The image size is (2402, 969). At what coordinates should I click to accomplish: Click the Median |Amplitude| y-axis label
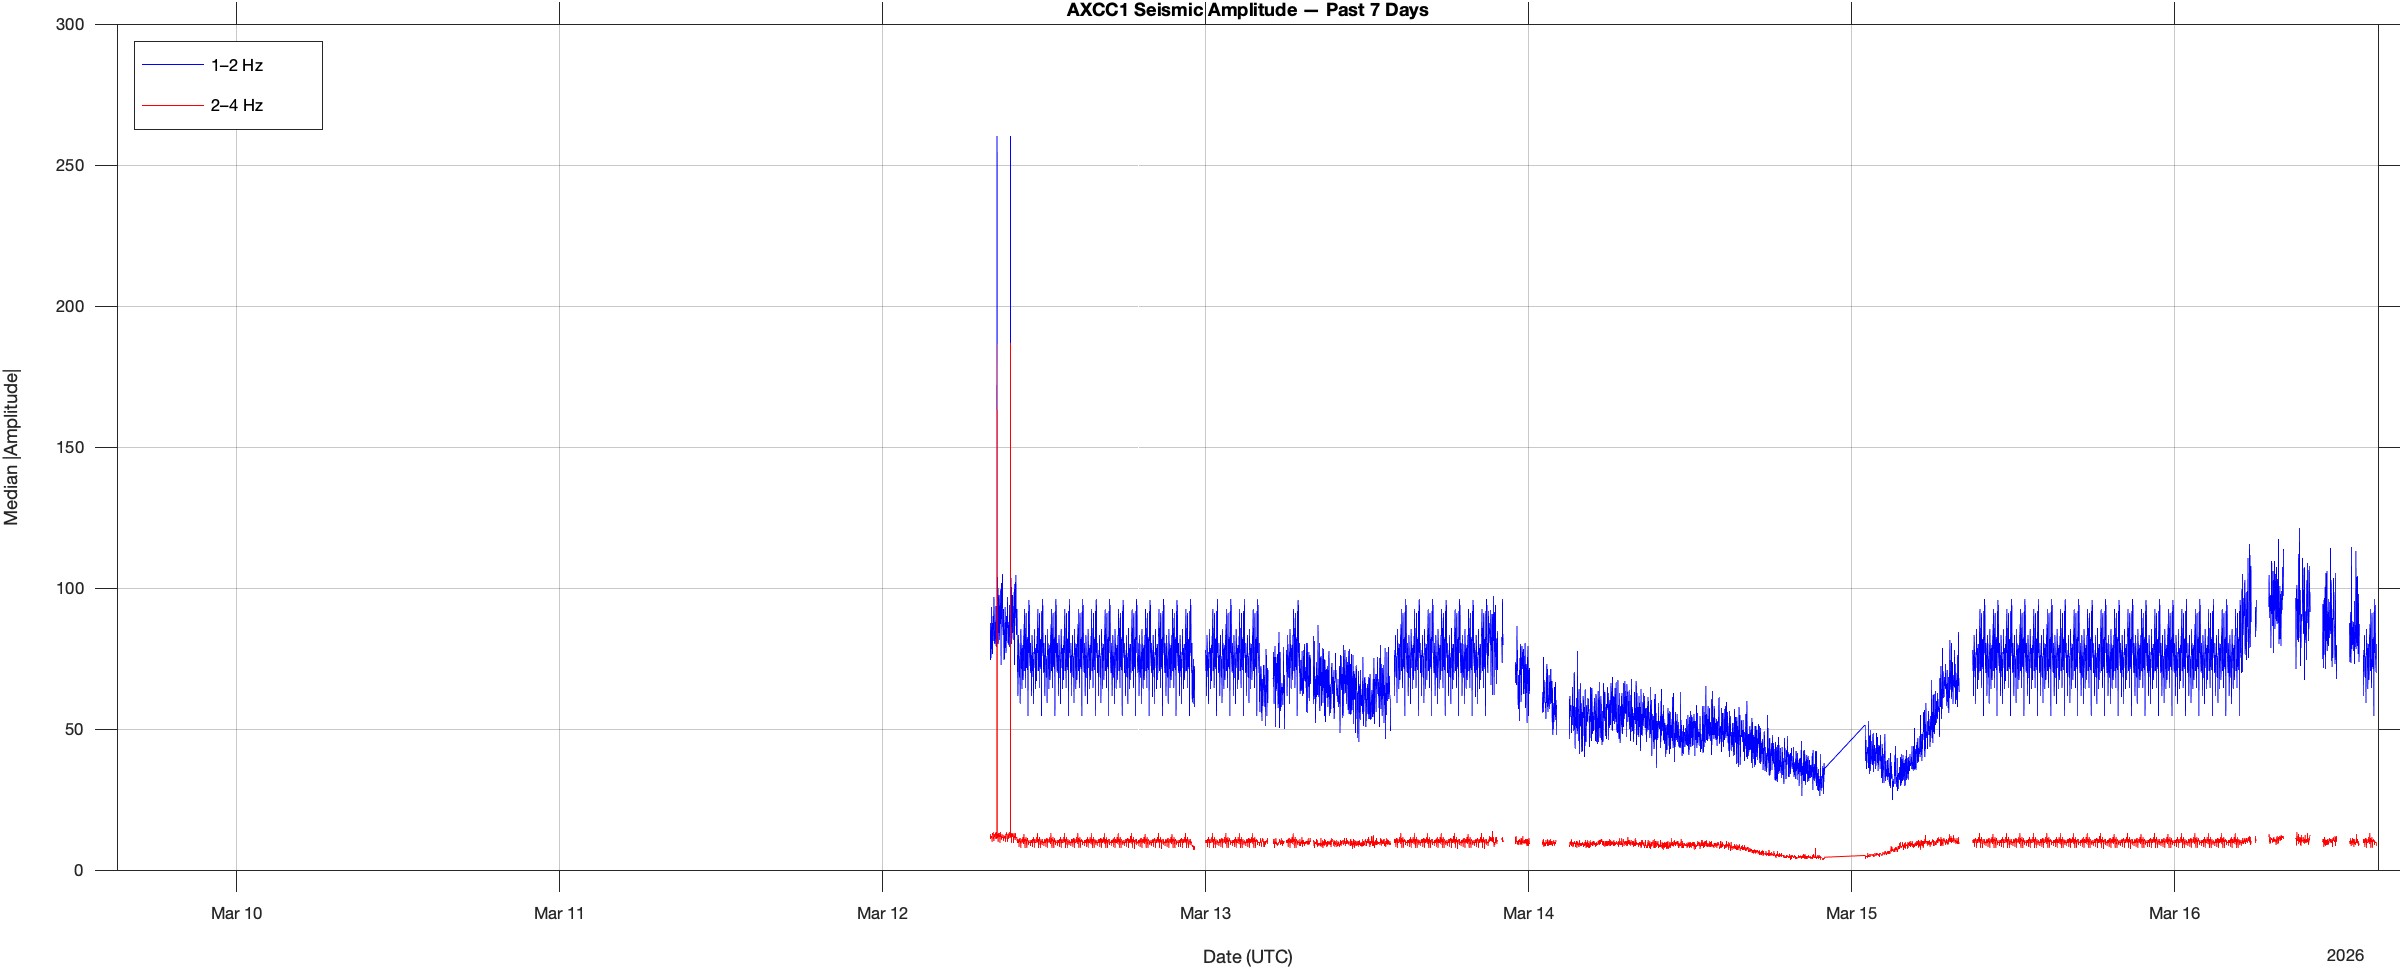[x=12, y=447]
